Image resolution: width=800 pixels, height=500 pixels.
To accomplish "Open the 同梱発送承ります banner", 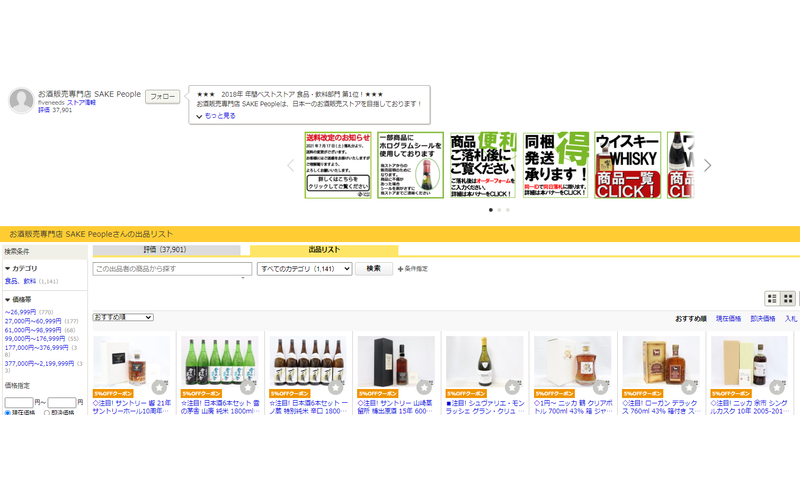I will click(556, 165).
